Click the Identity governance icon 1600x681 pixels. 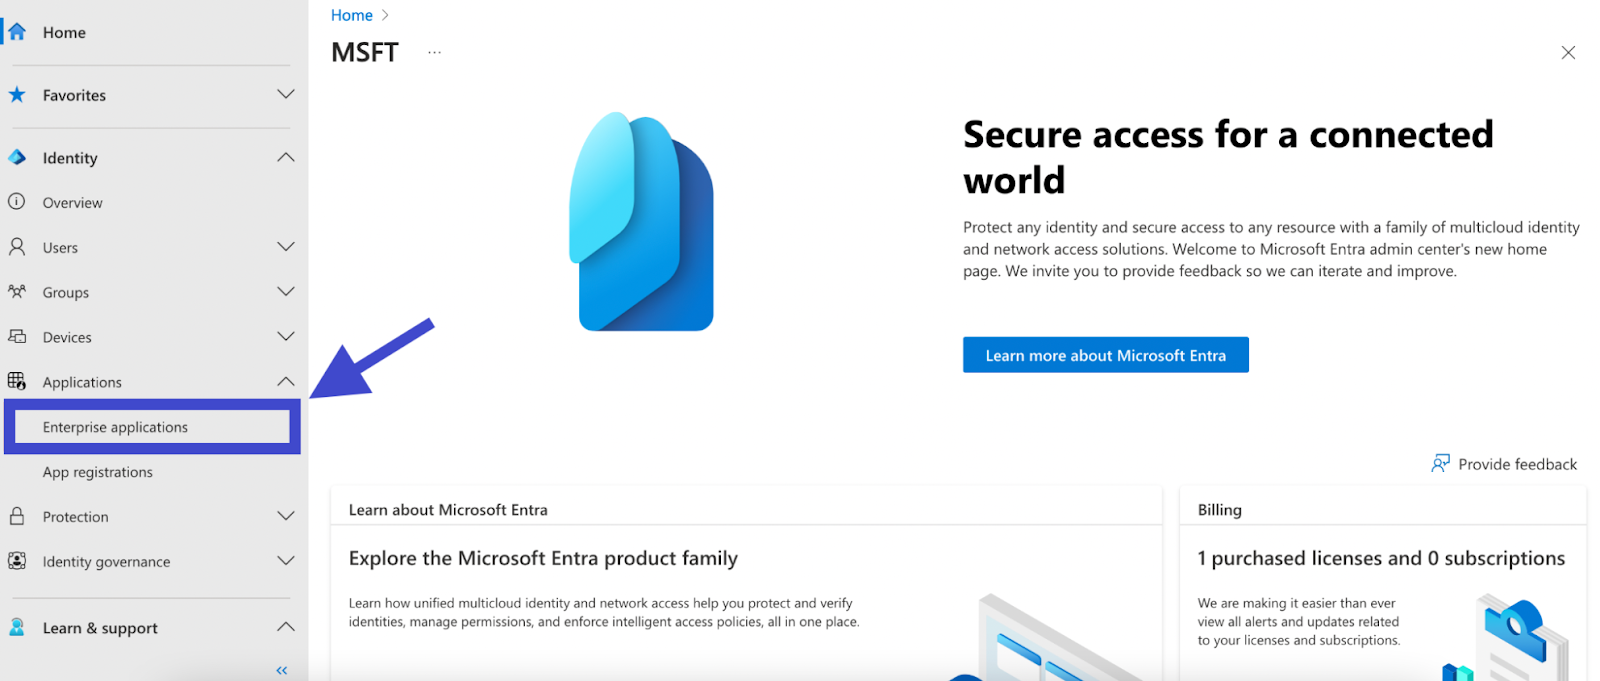17,561
